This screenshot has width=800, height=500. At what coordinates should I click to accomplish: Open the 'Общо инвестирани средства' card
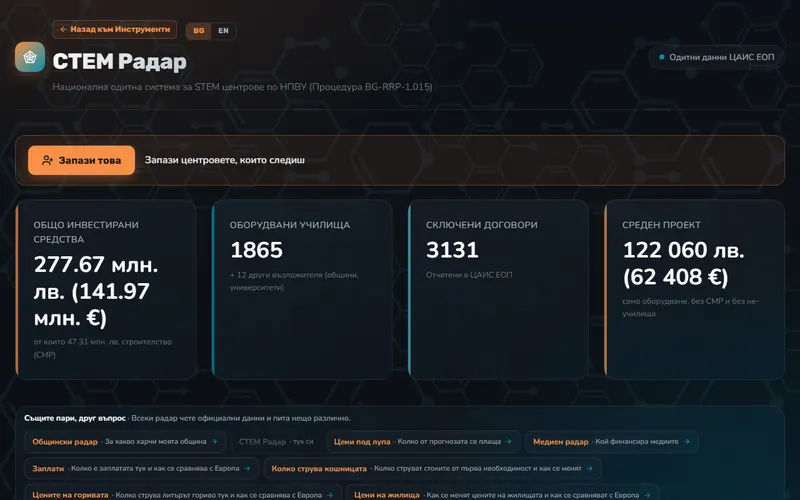[x=106, y=289]
